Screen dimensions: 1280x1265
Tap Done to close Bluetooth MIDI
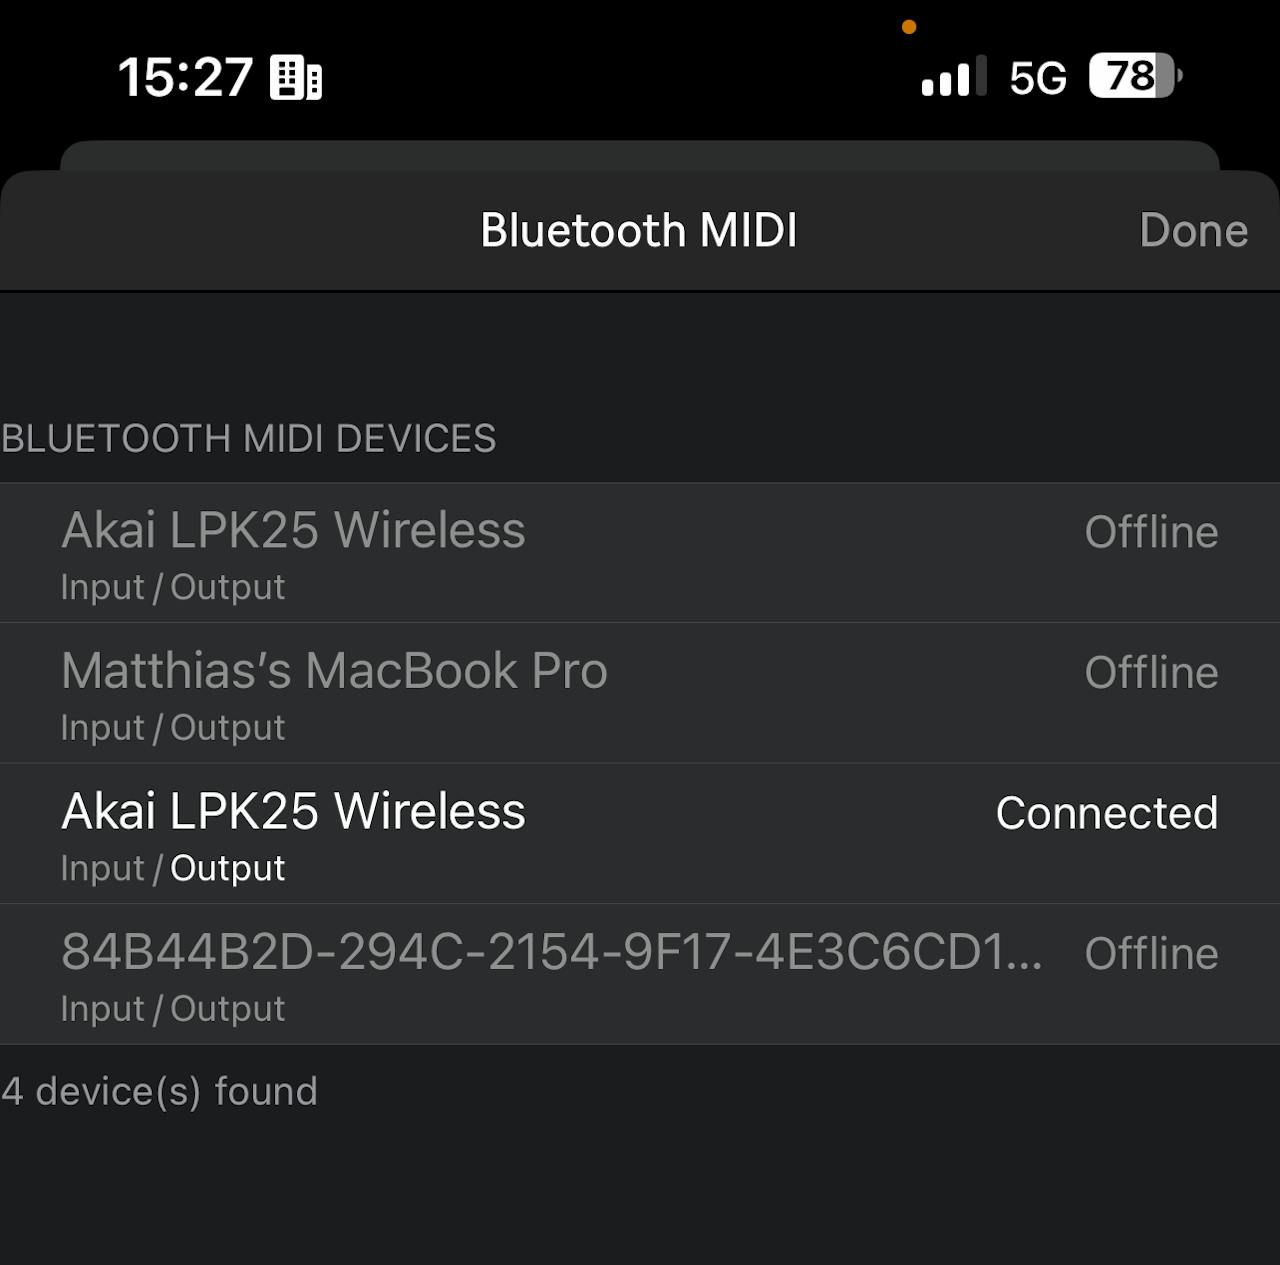point(1193,231)
